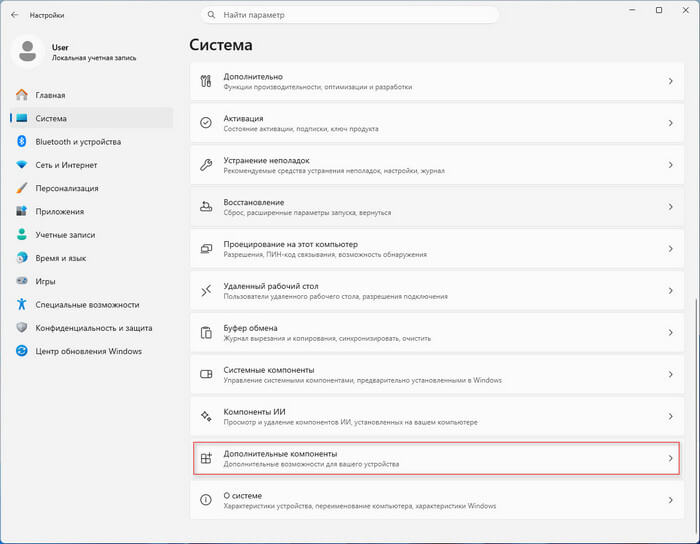Click the vertical scrollbar thumb
The image size is (700, 544).
coord(696,415)
